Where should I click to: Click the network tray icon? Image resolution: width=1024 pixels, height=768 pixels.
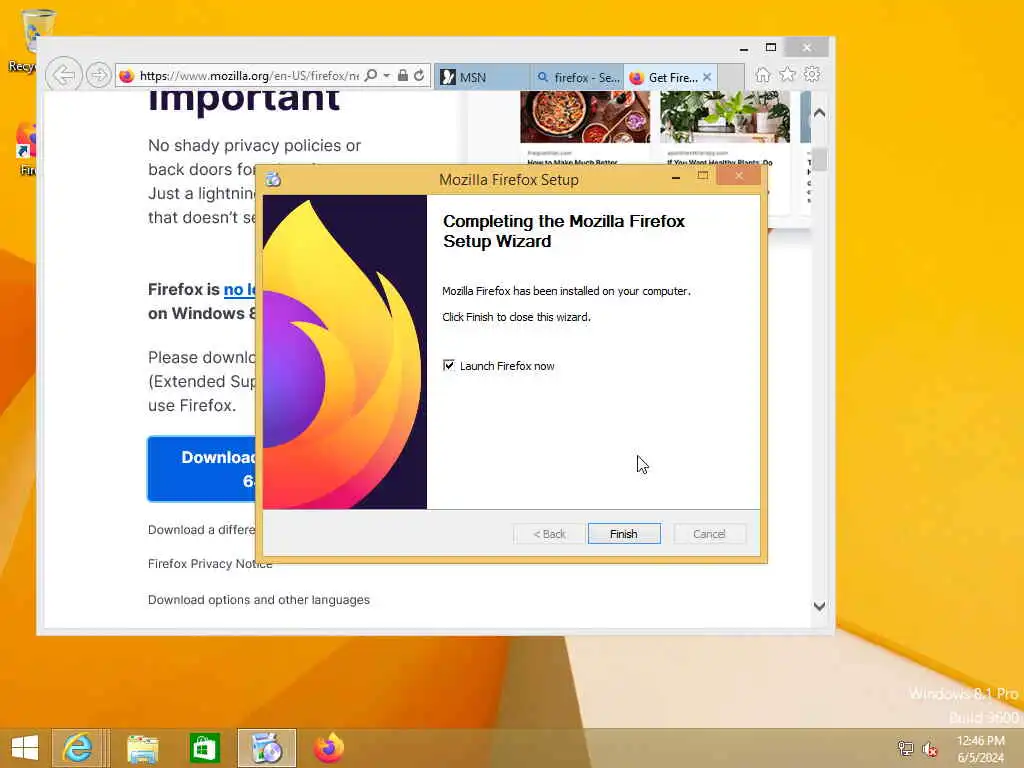point(905,748)
